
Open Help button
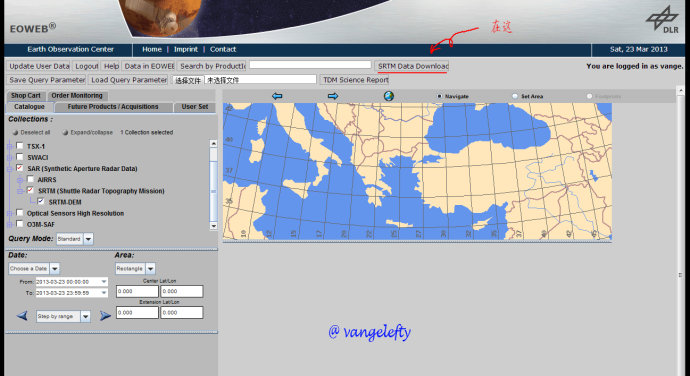coord(111,66)
